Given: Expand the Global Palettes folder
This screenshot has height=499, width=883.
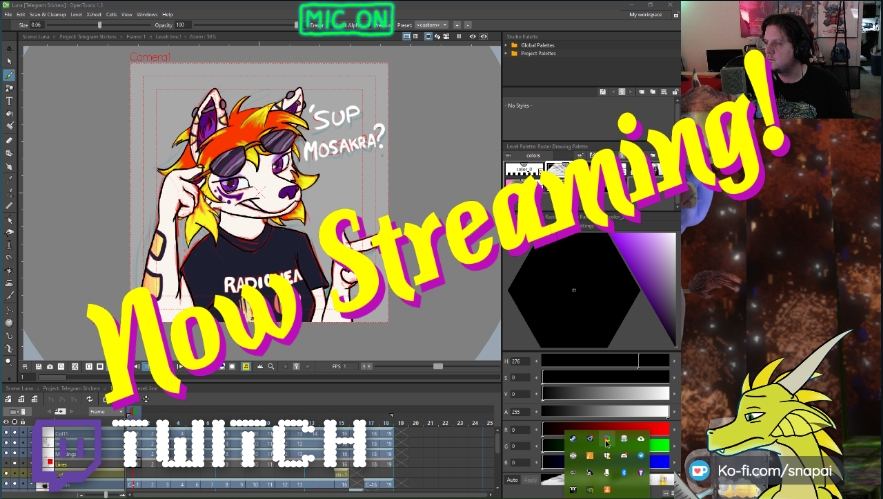Looking at the screenshot, I should (x=506, y=45).
